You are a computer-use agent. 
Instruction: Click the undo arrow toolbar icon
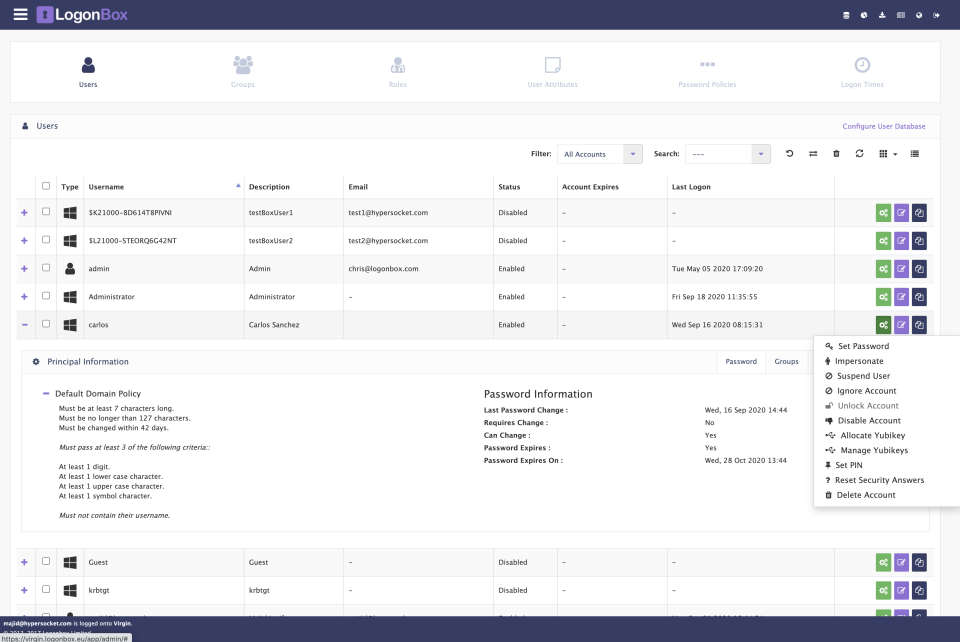pos(789,154)
